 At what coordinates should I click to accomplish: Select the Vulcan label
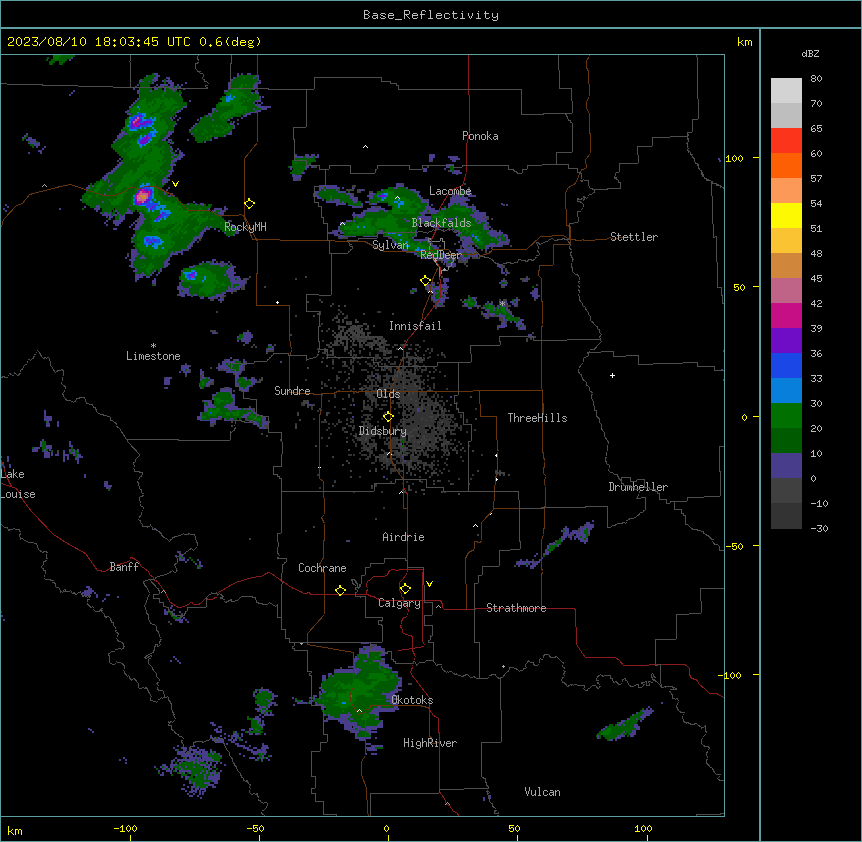click(543, 792)
